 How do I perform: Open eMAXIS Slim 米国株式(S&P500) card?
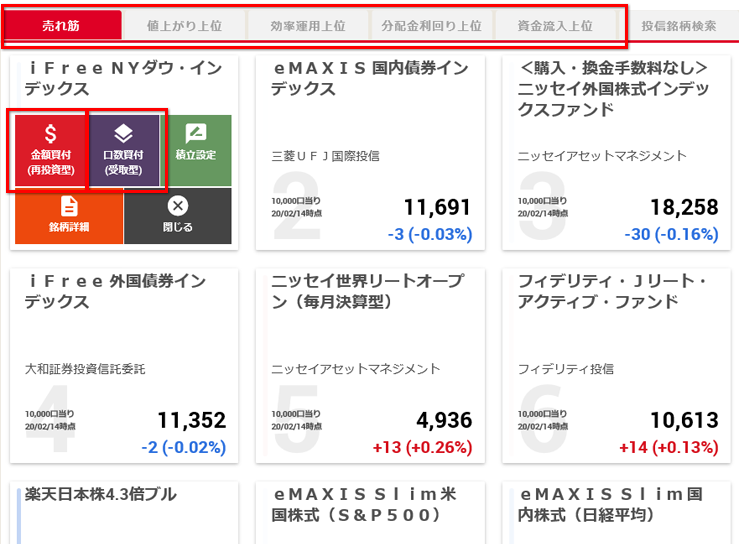pos(370,513)
